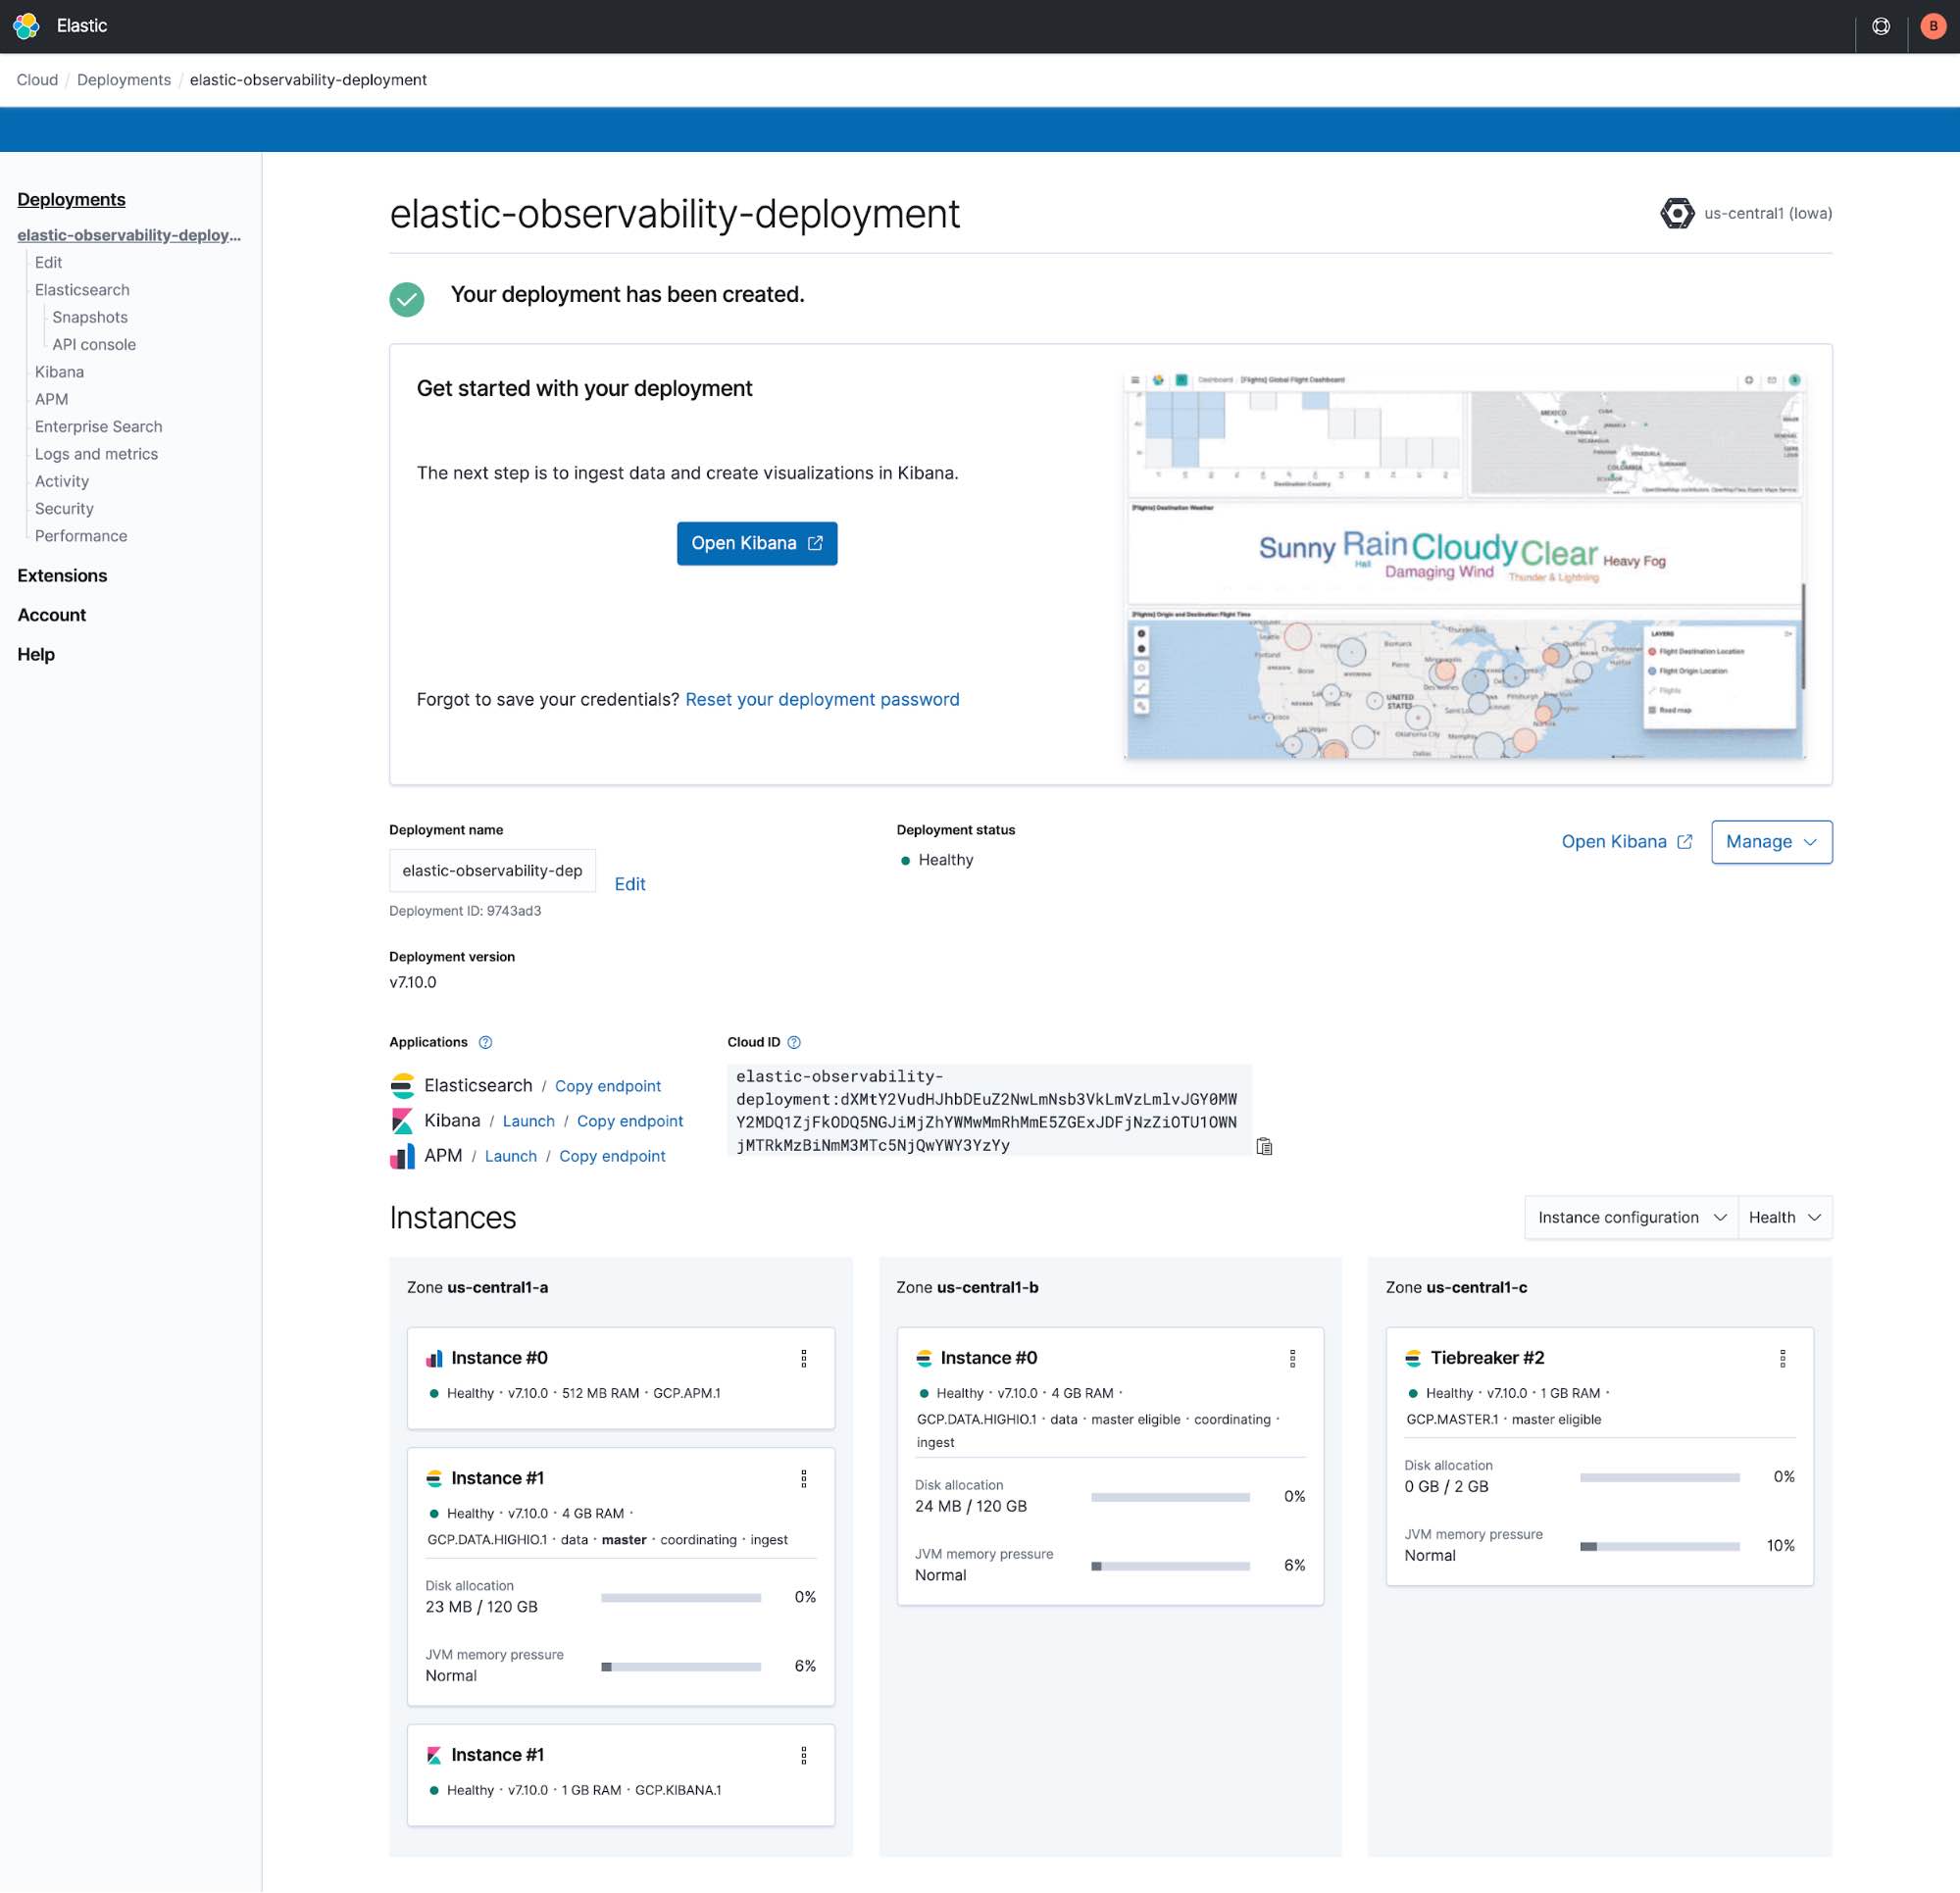Viewport: 1960px width, 1893px height.
Task: Open the Health filter dropdown
Action: pos(1785,1217)
